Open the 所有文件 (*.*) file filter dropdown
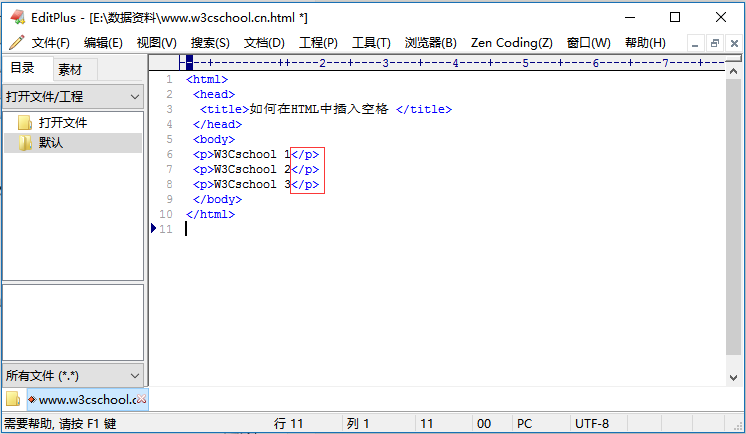This screenshot has width=746, height=434. coord(135,376)
